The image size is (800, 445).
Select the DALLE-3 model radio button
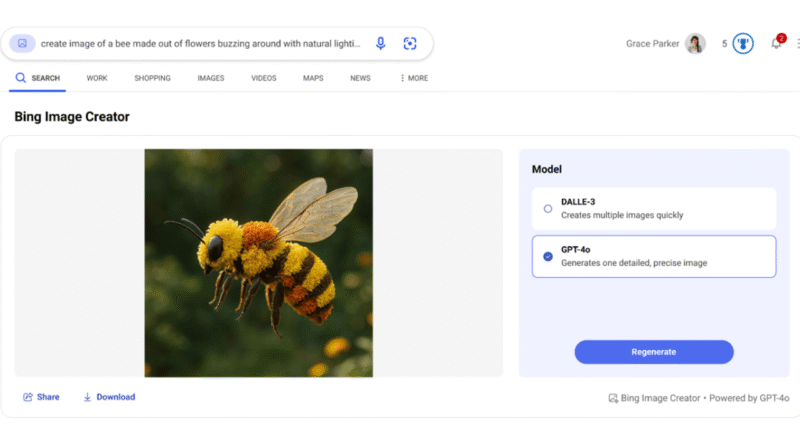point(548,209)
